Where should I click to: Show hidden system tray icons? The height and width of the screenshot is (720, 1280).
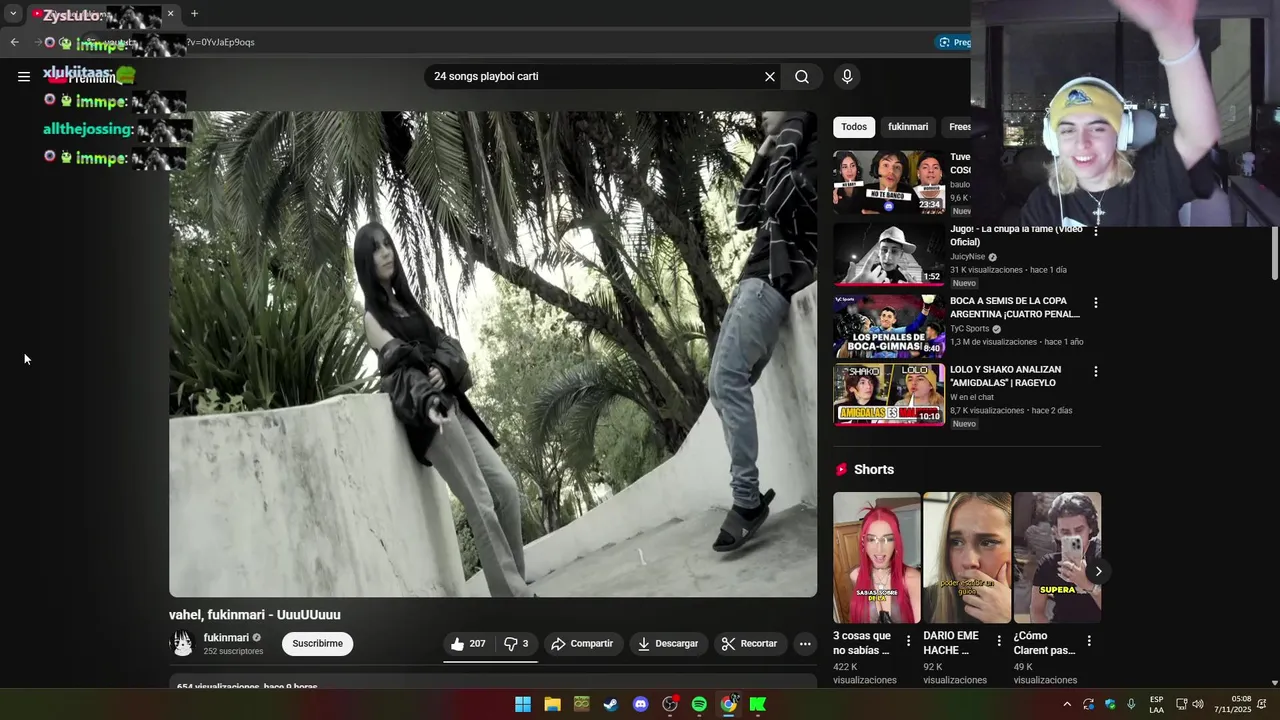[x=1067, y=704]
